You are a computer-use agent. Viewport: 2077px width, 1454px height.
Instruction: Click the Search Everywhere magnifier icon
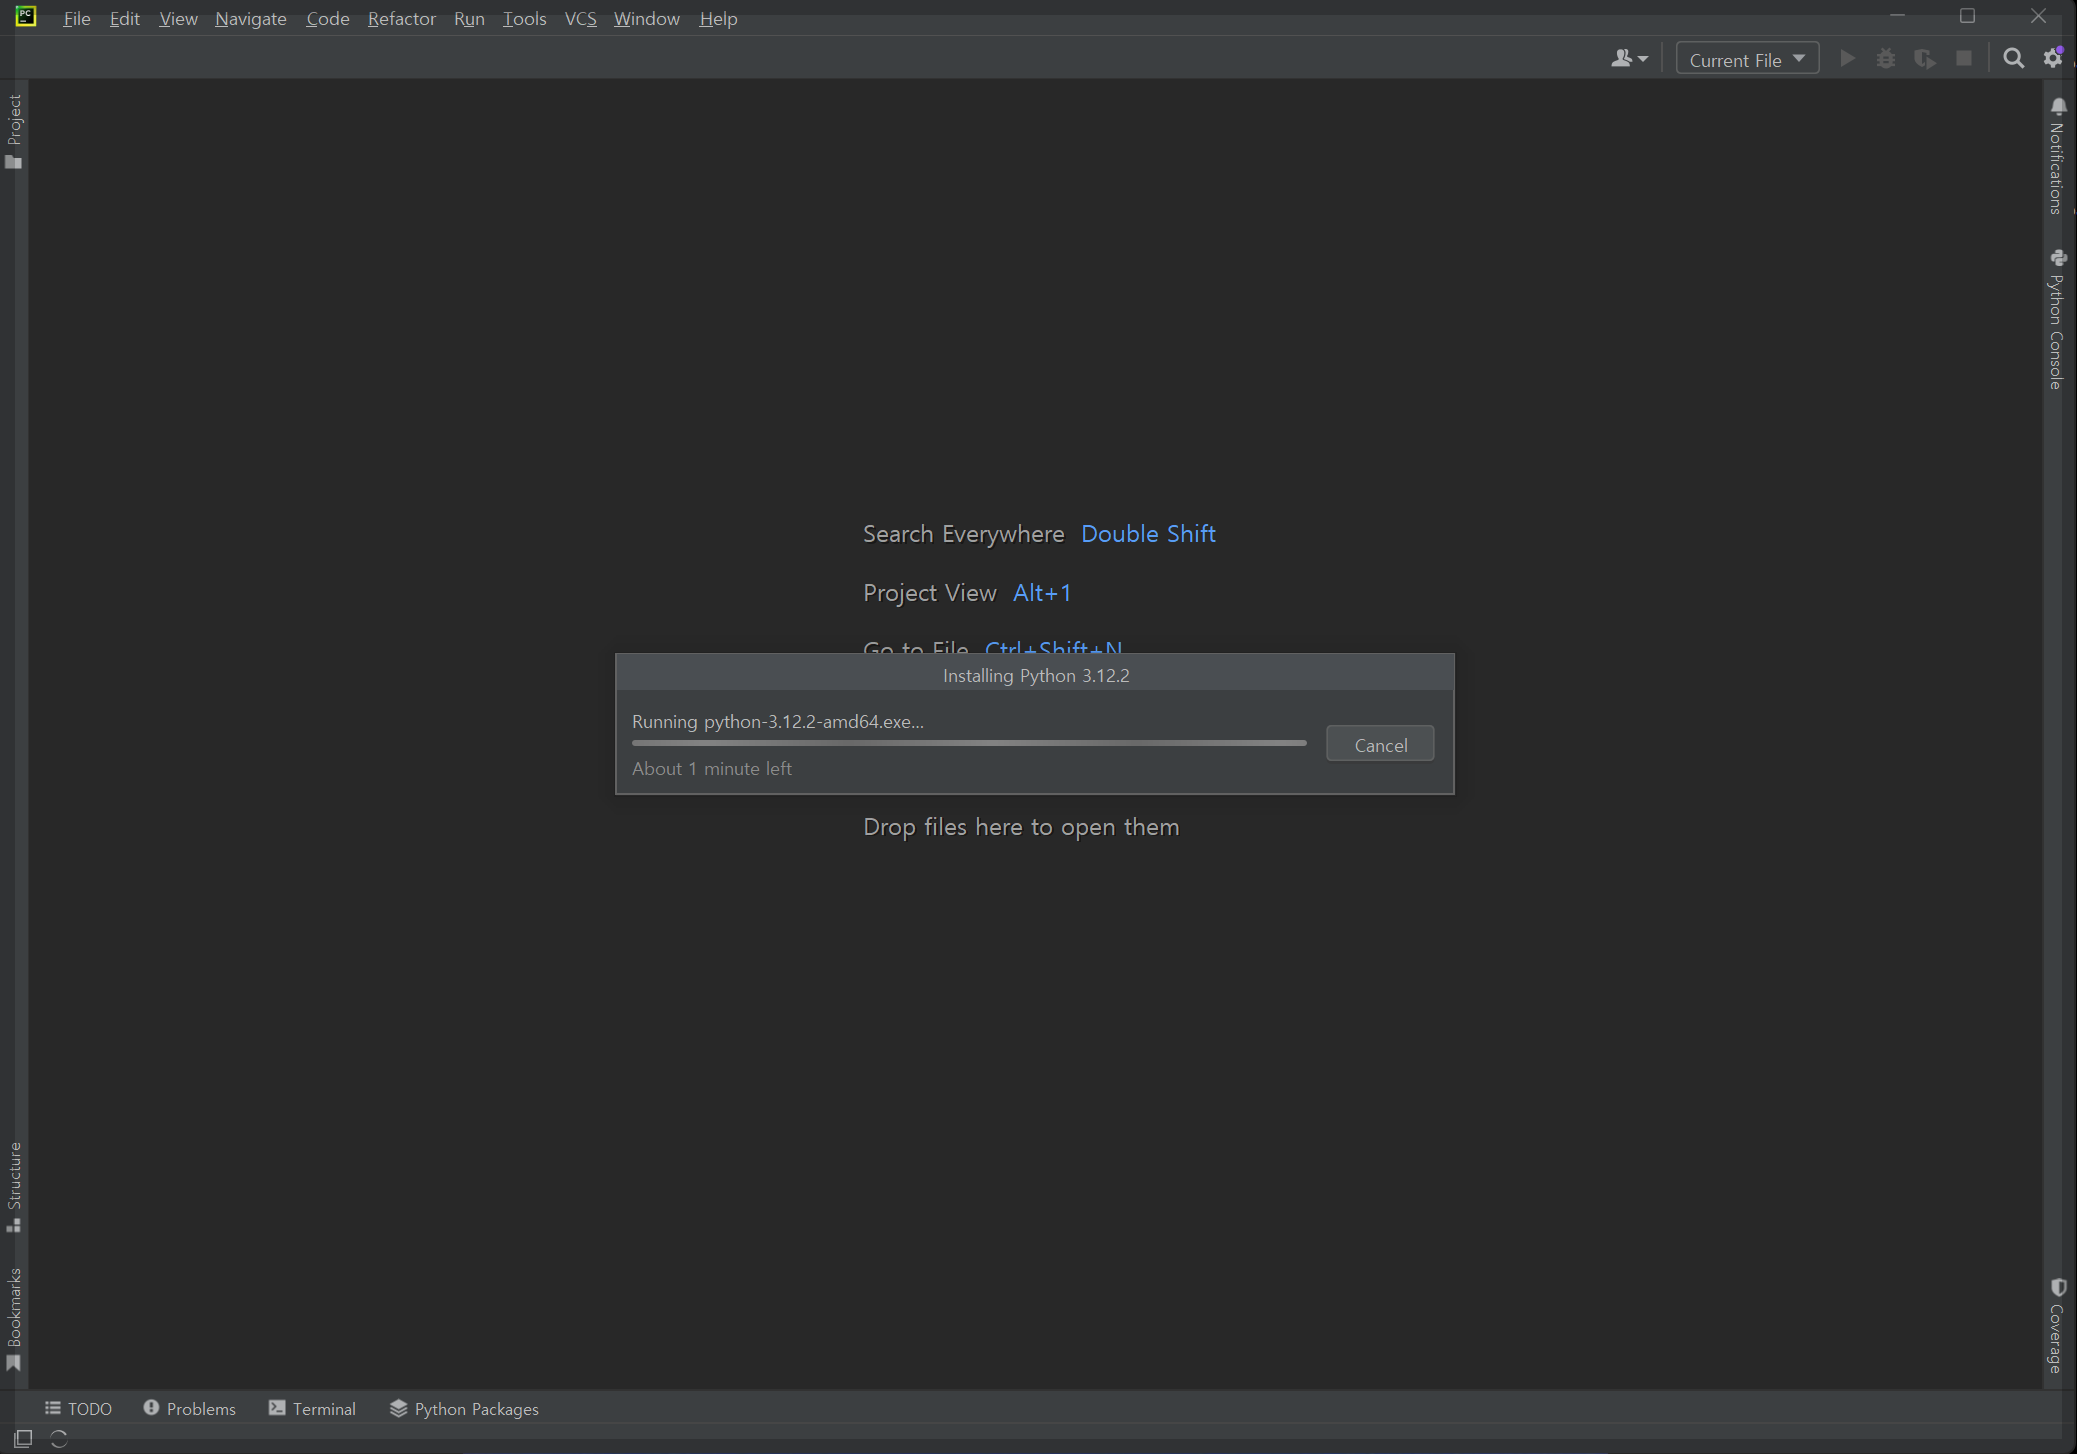2013,59
